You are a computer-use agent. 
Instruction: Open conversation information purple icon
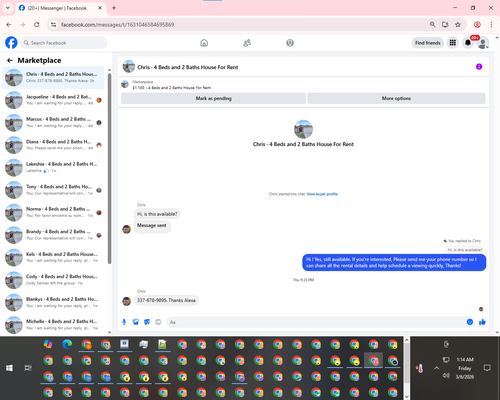[479, 67]
